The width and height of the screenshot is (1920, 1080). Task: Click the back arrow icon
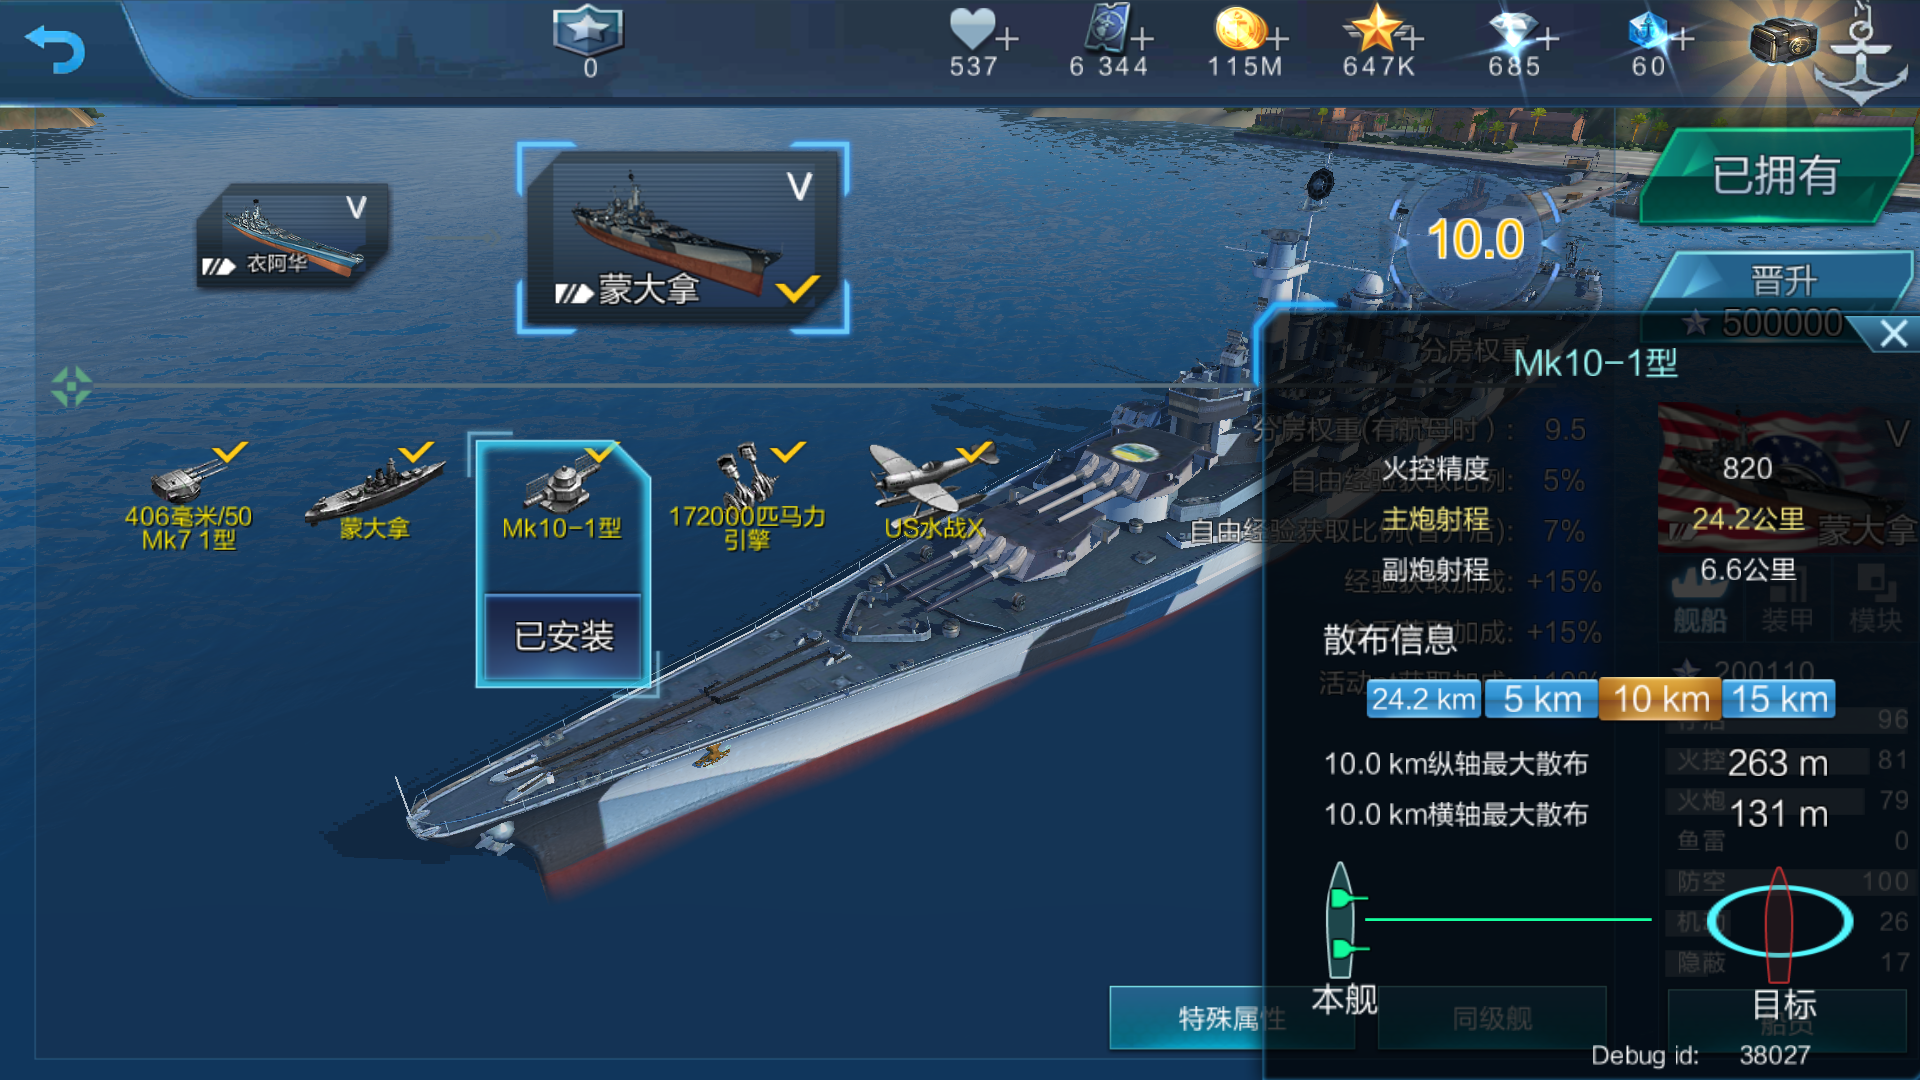click(x=56, y=50)
